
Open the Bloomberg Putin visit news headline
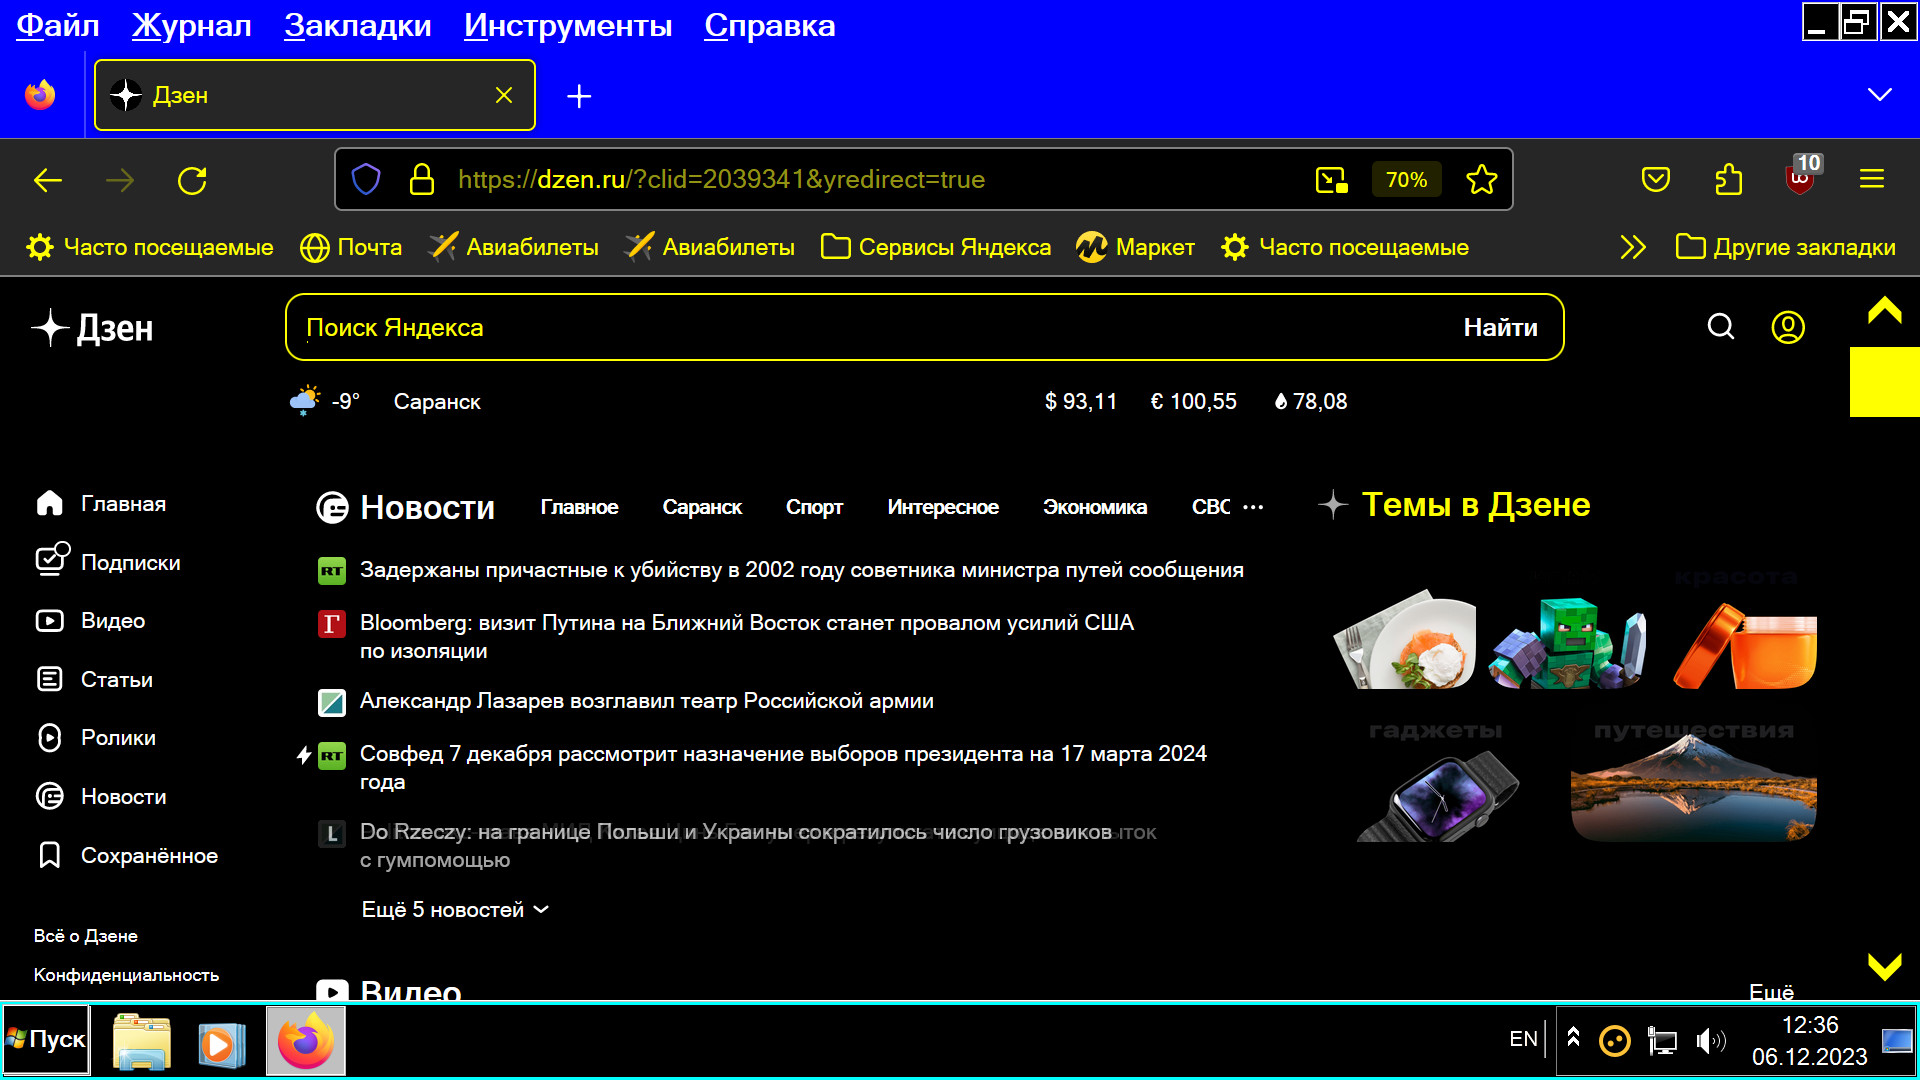pos(747,637)
